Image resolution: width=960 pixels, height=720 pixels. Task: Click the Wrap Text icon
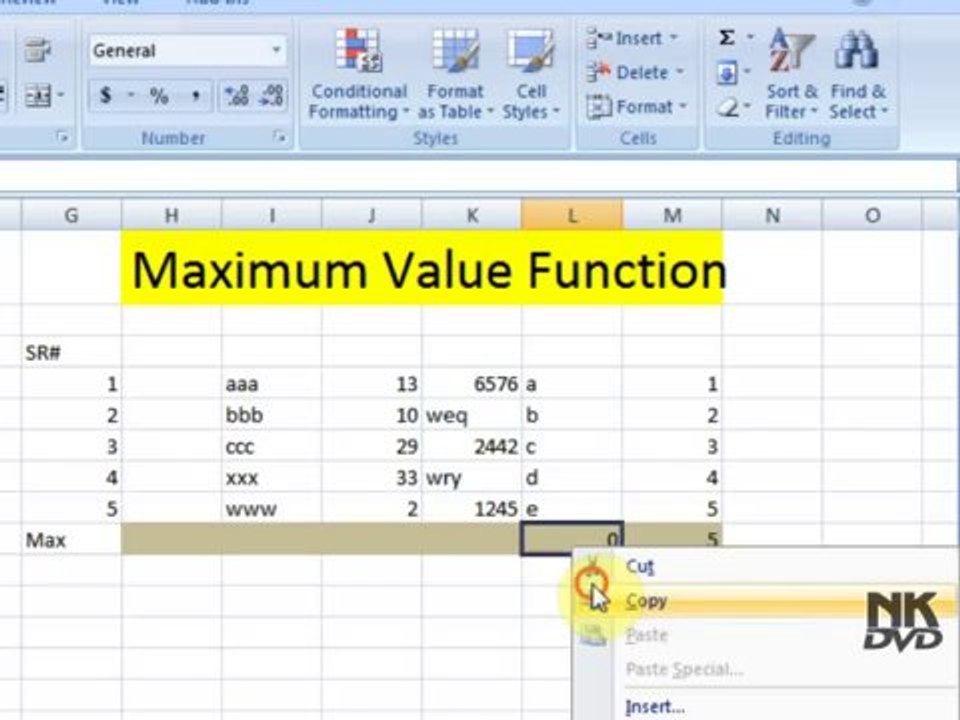(x=37, y=50)
